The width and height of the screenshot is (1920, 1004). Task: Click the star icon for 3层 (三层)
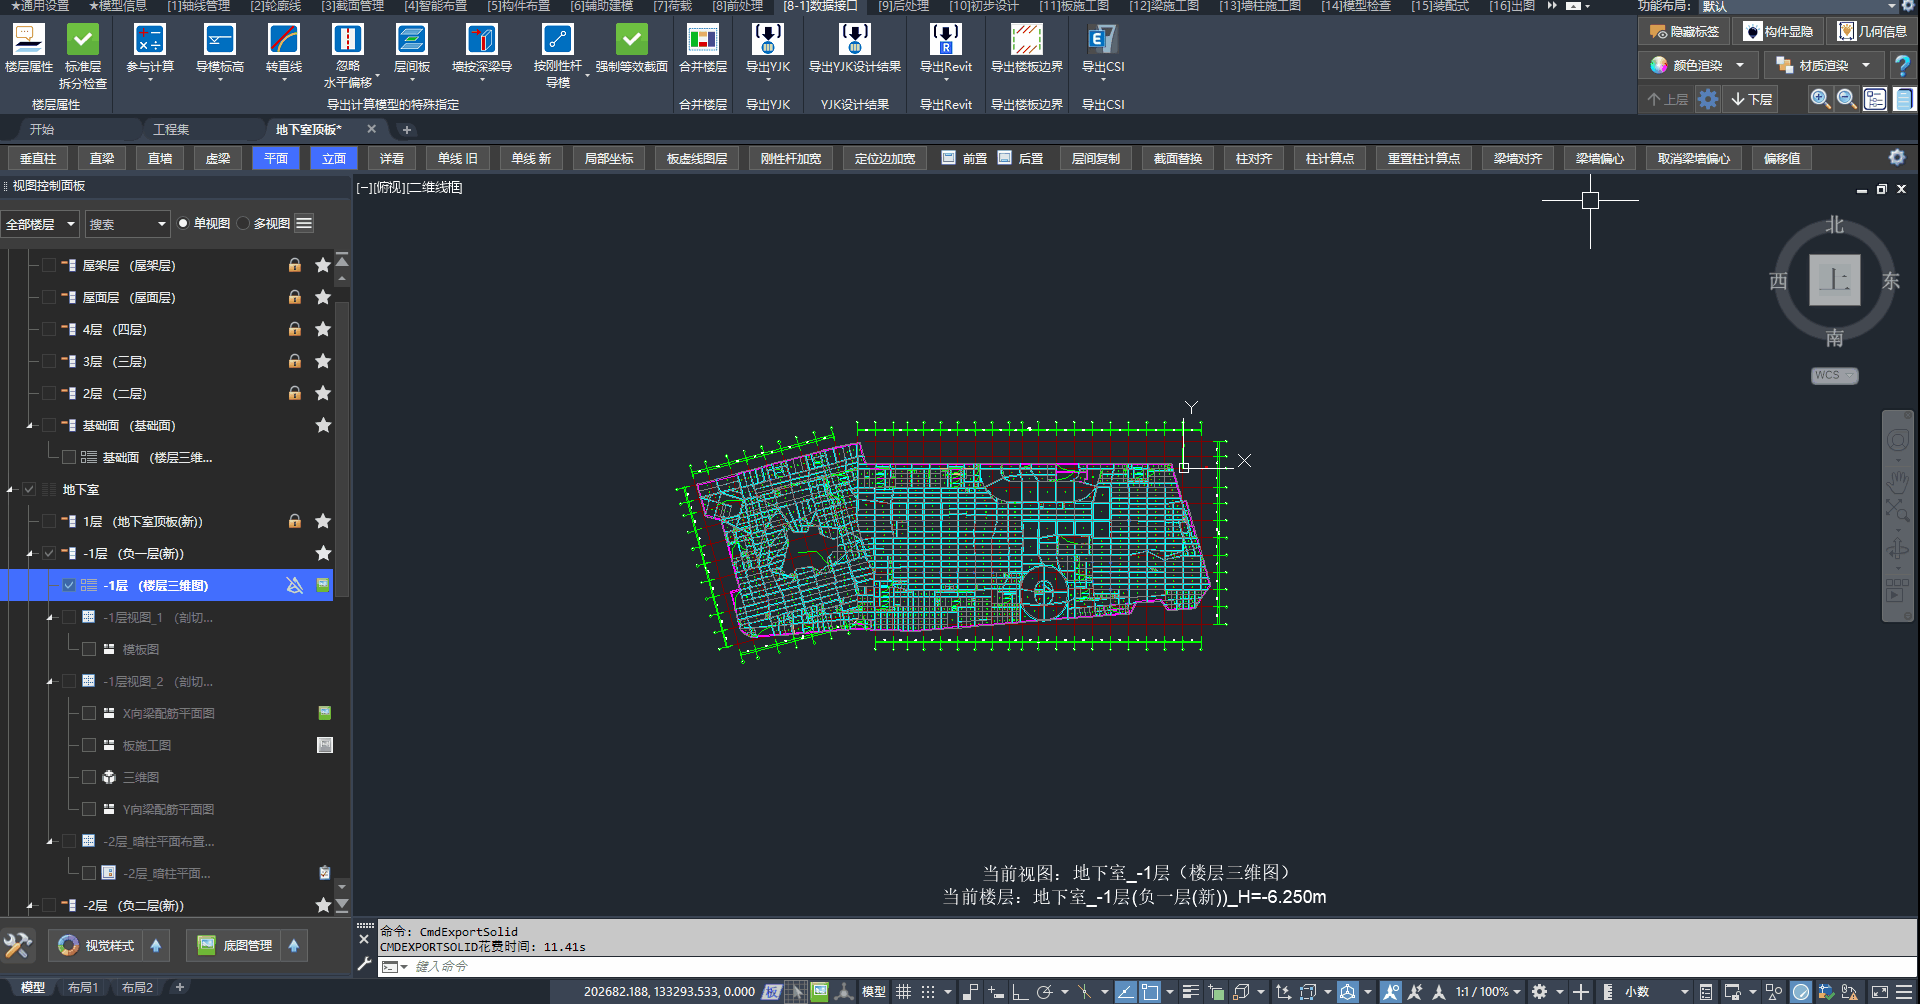pyautogui.click(x=323, y=361)
